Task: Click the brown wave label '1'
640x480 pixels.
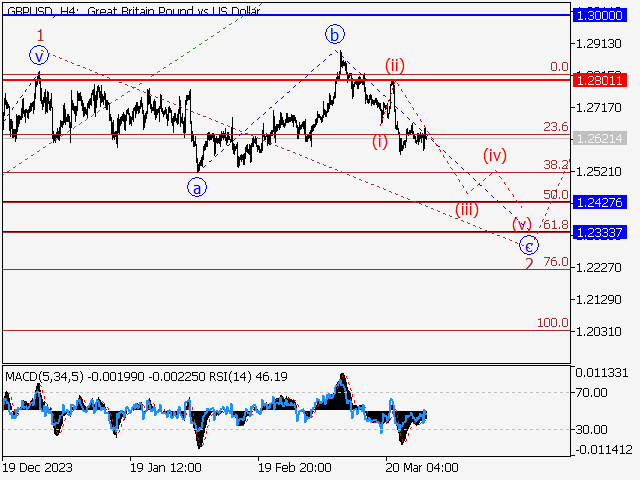Action: (40, 36)
